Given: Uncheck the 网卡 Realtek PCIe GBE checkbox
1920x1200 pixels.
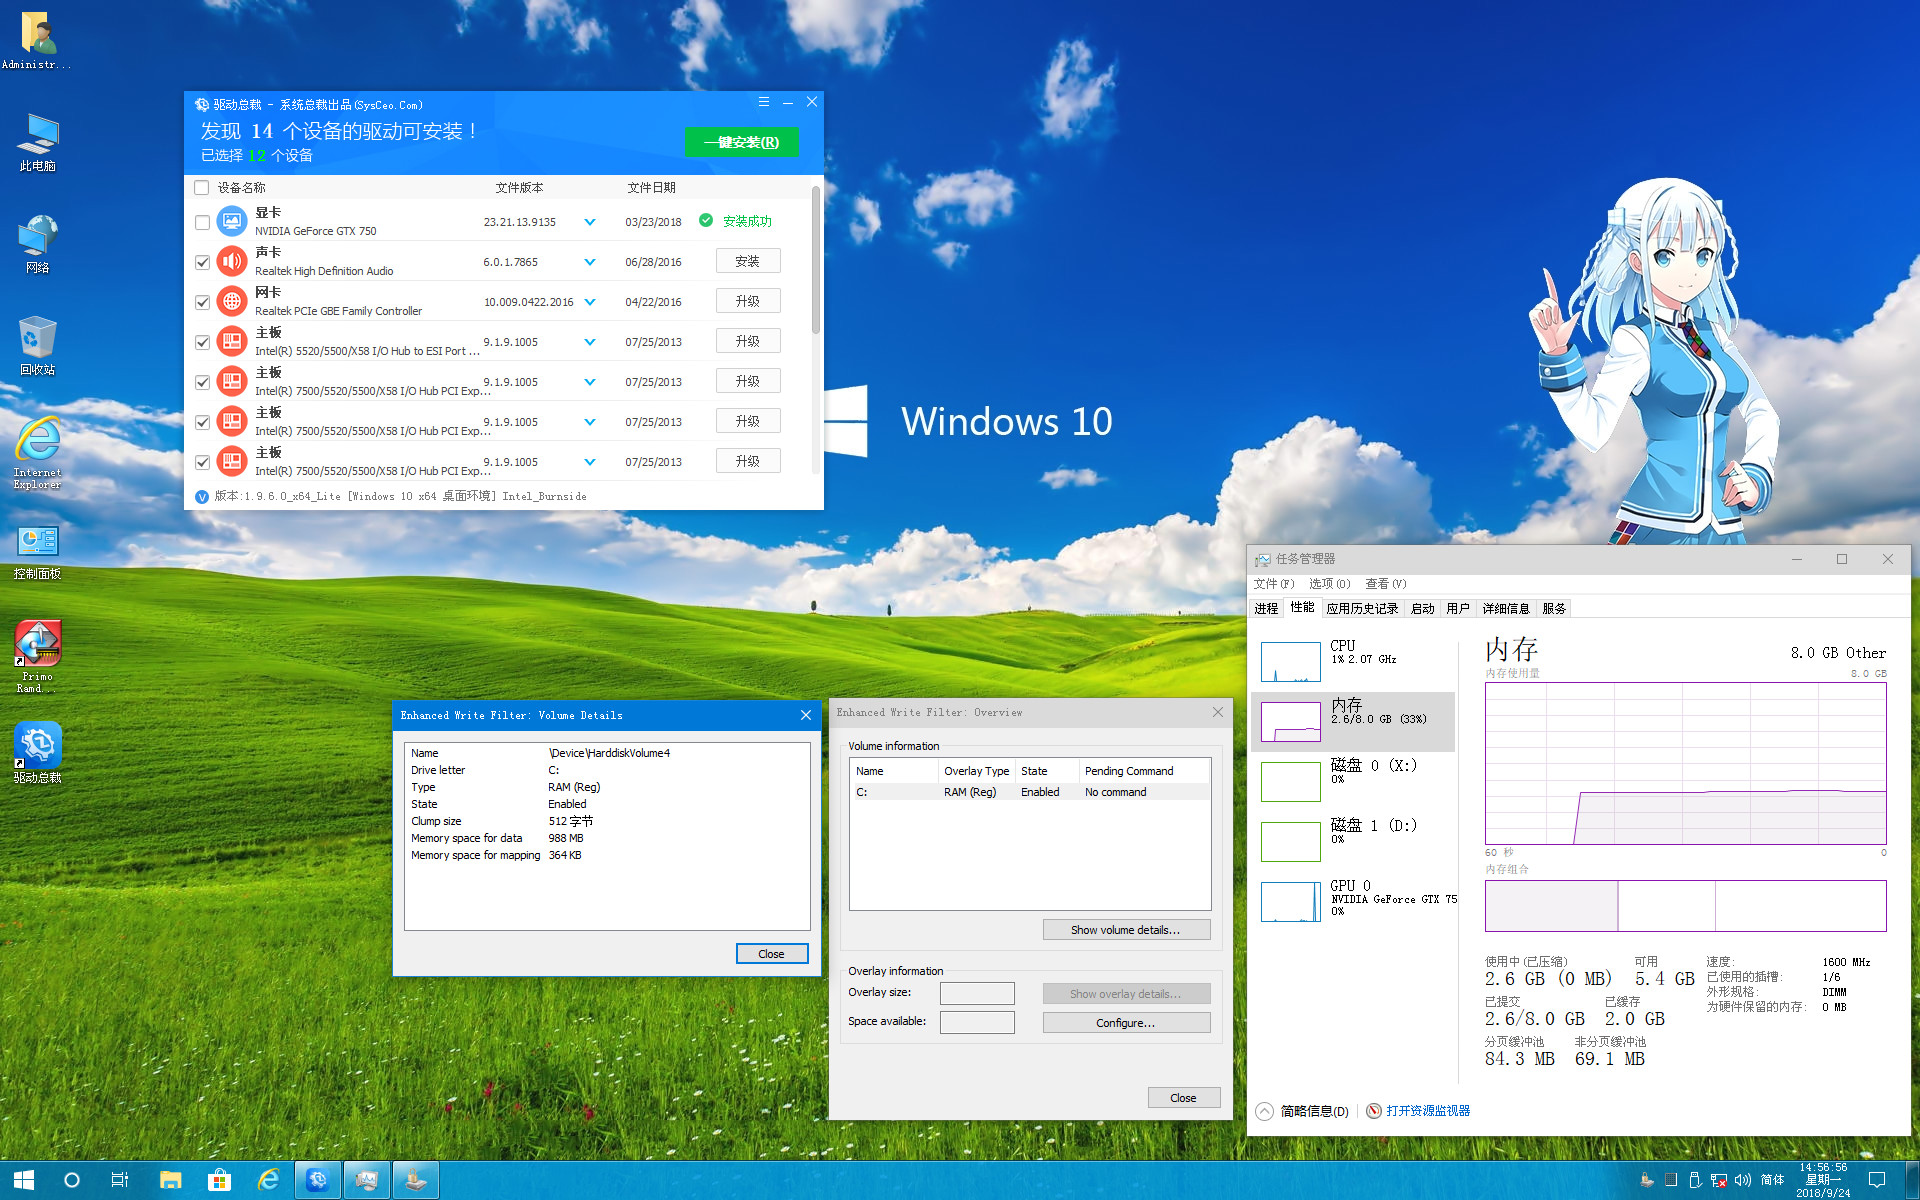Looking at the screenshot, I should coord(202,302).
